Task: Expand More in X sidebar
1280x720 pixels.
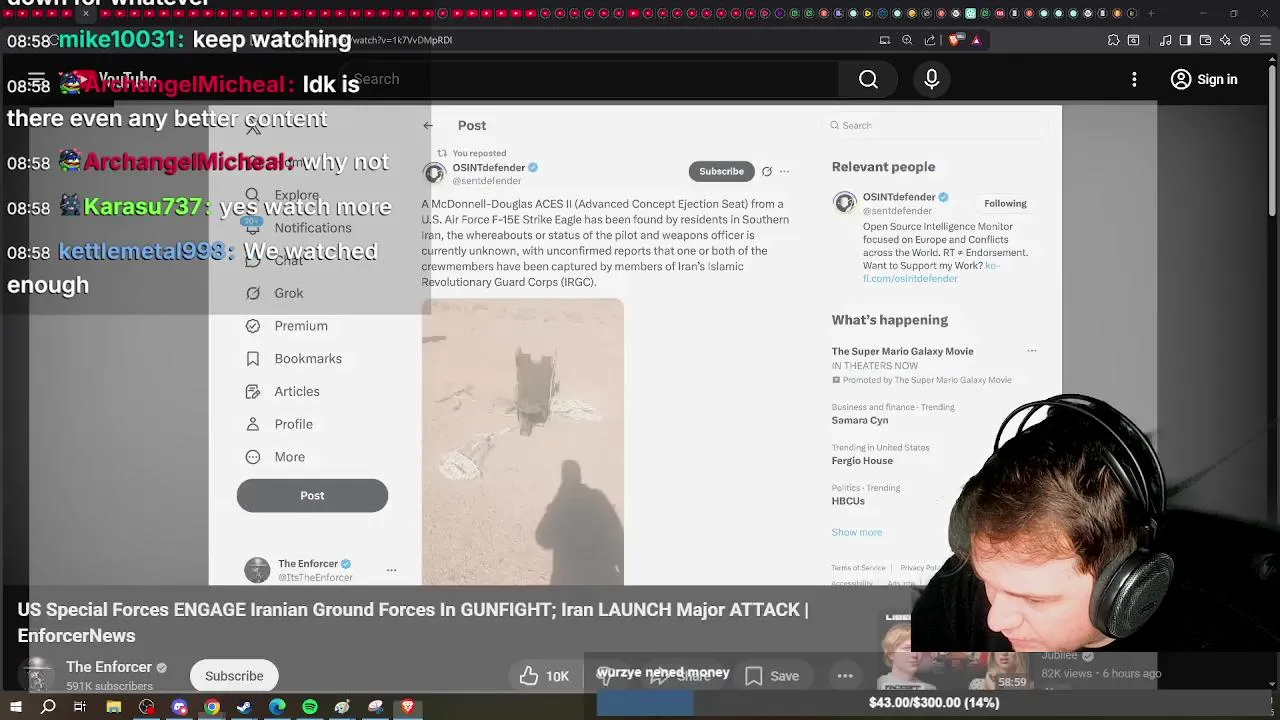Action: (275, 457)
